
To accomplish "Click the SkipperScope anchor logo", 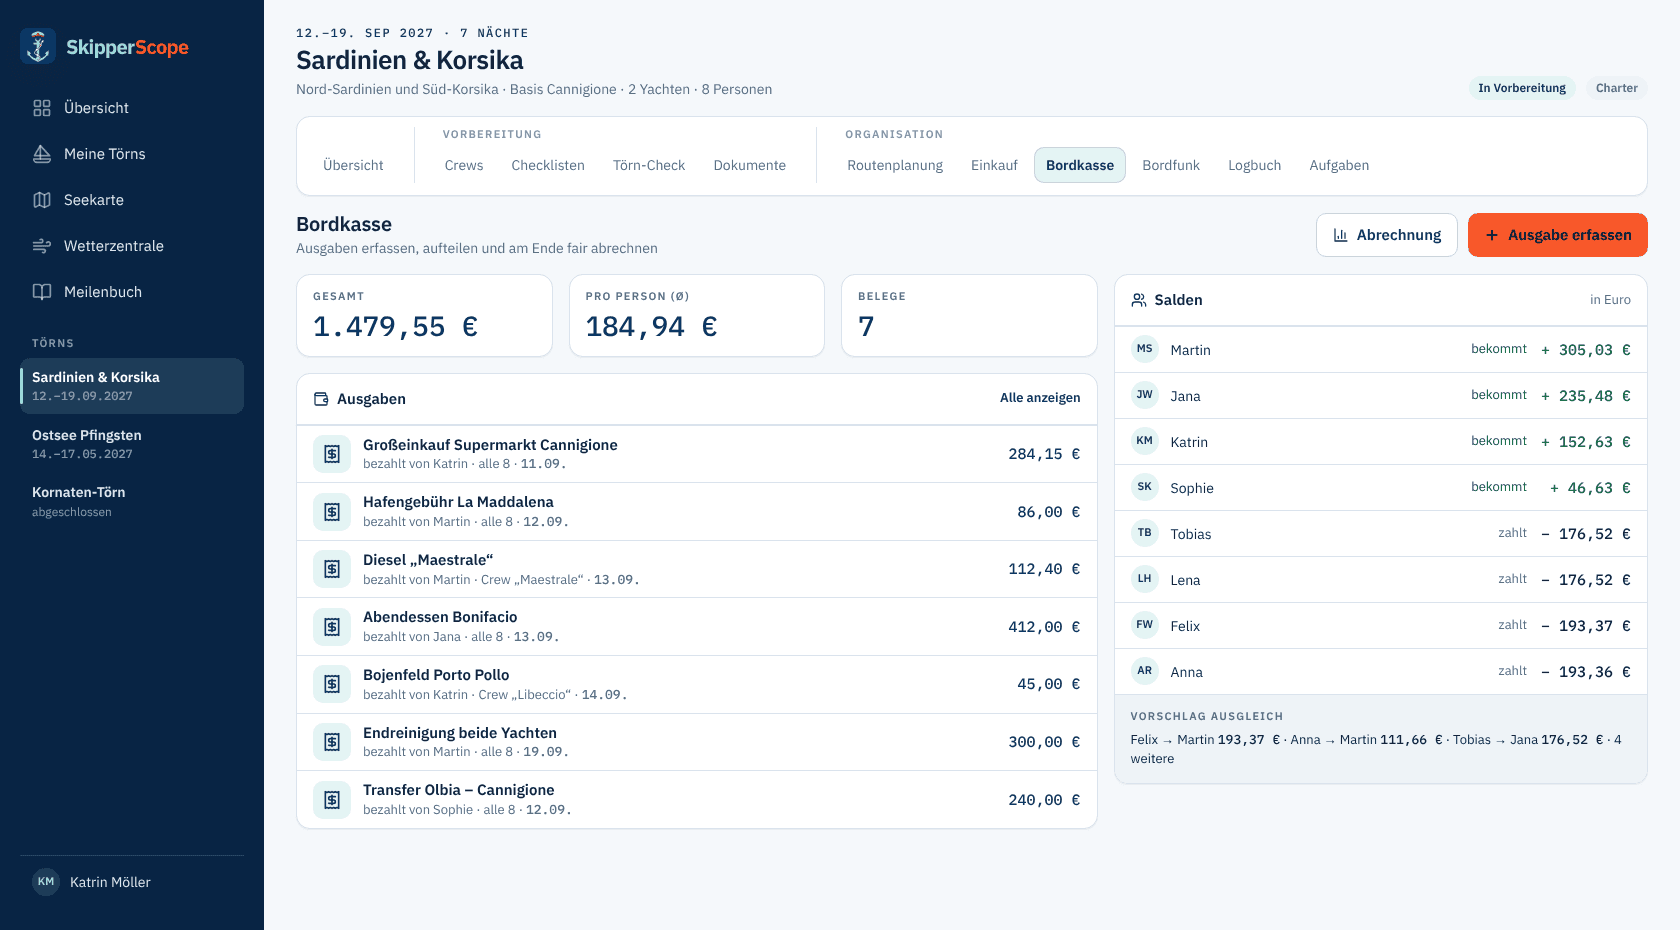I will tap(38, 47).
